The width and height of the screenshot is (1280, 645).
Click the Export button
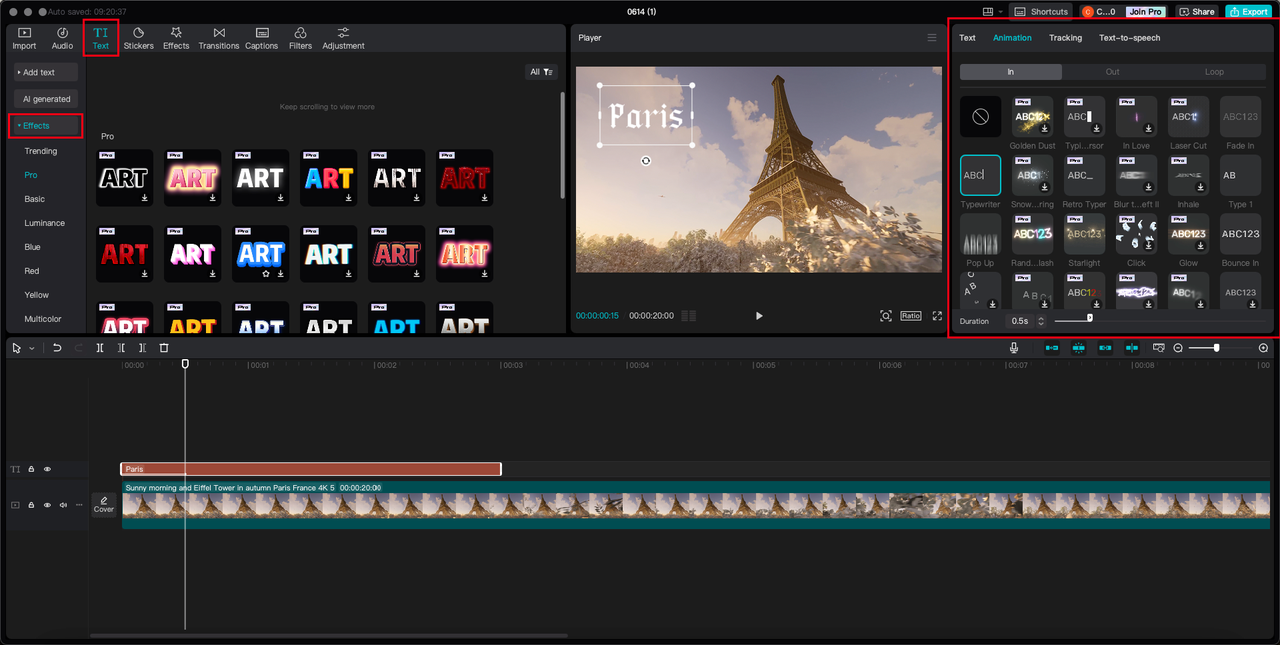[x=1248, y=12]
